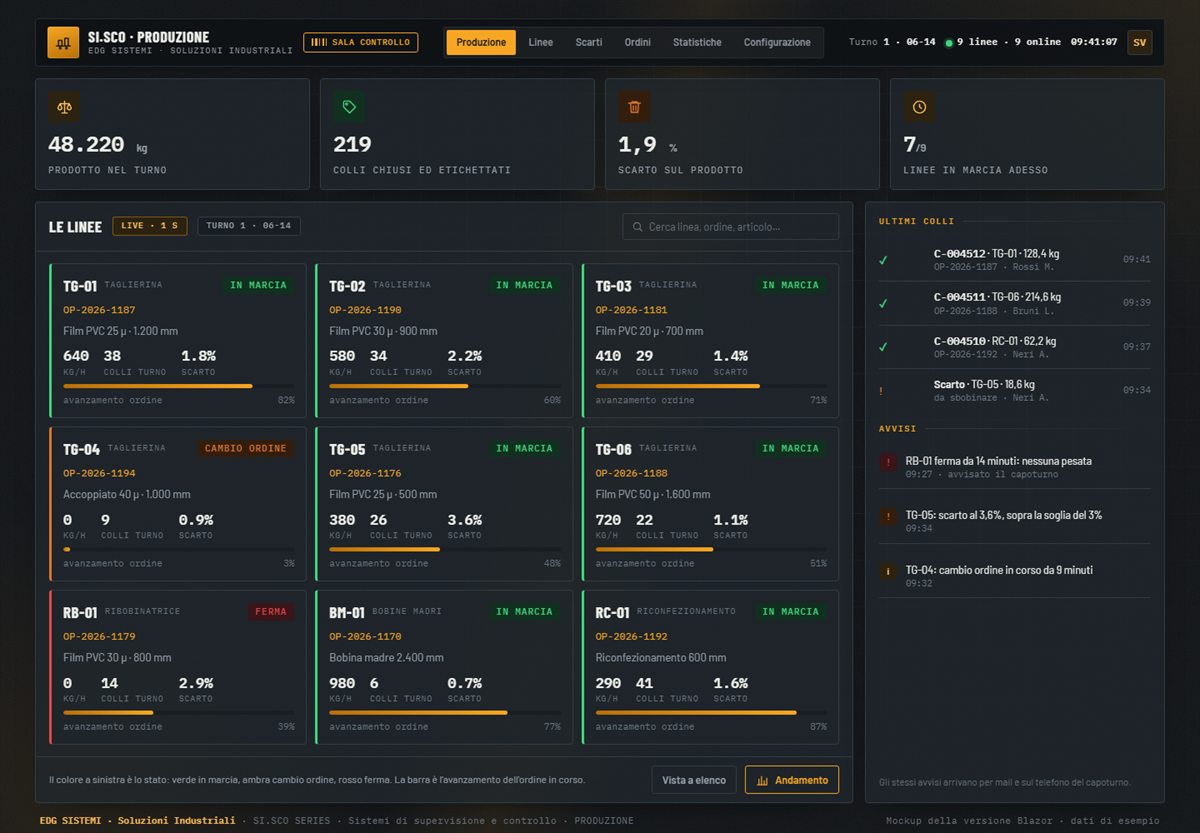Click the tag icon above Colli chiusi
The width and height of the screenshot is (1200, 833).
click(x=349, y=107)
